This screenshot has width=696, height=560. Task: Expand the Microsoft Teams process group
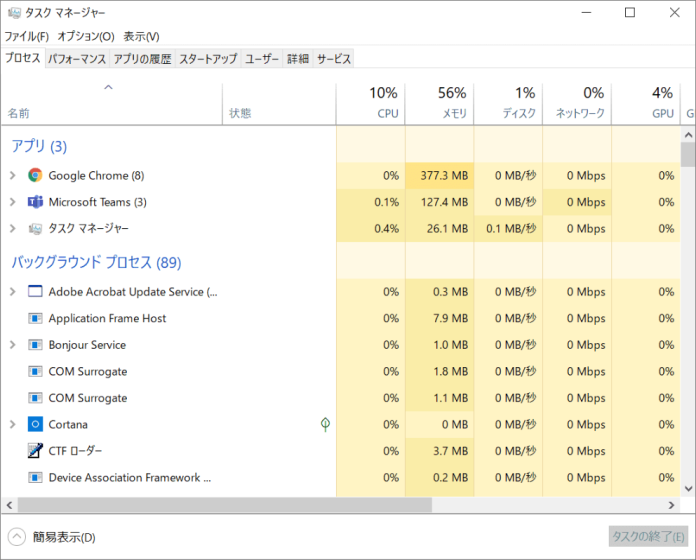pyautogui.click(x=12, y=202)
